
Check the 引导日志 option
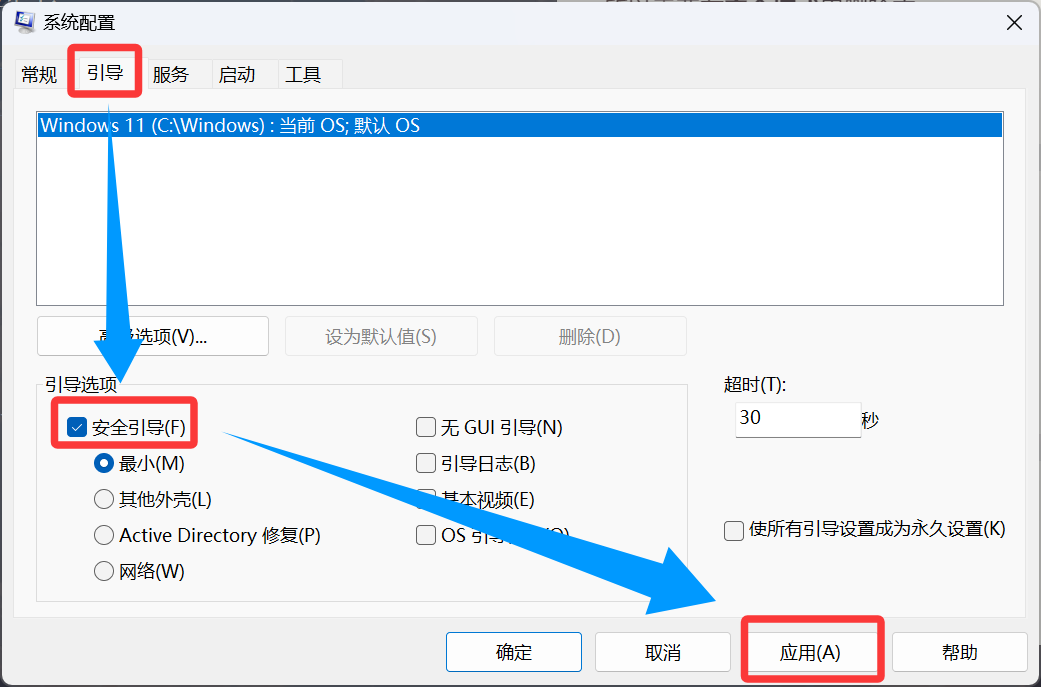click(x=426, y=464)
